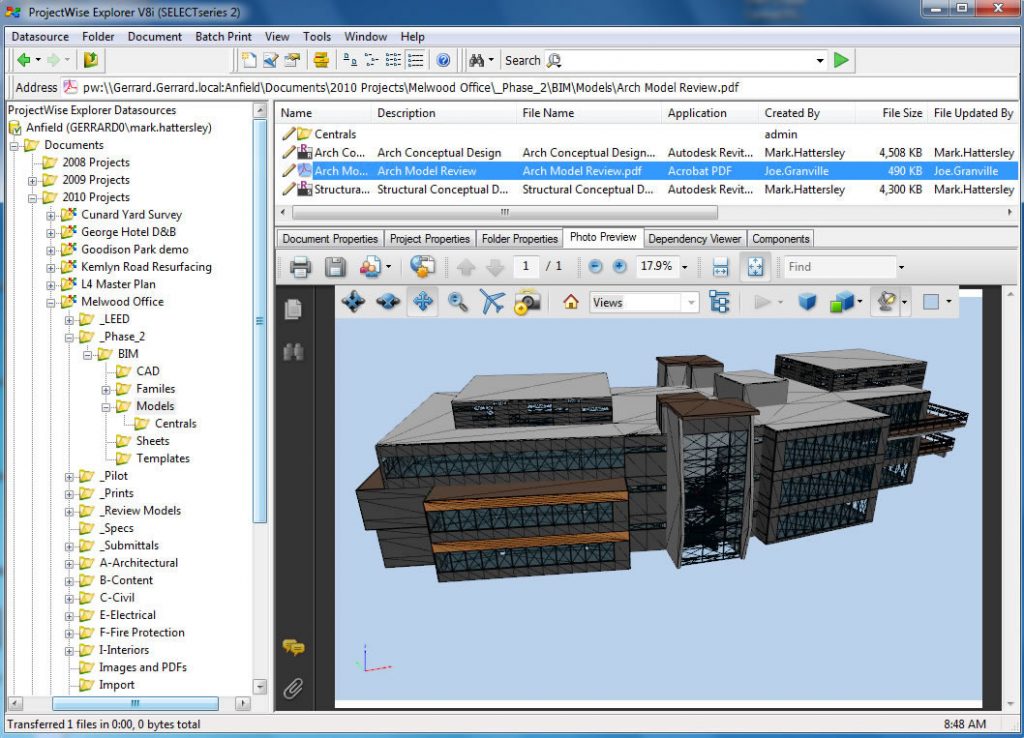
Task: Select the Pan tool in the 3D toolbar
Action: 421,301
